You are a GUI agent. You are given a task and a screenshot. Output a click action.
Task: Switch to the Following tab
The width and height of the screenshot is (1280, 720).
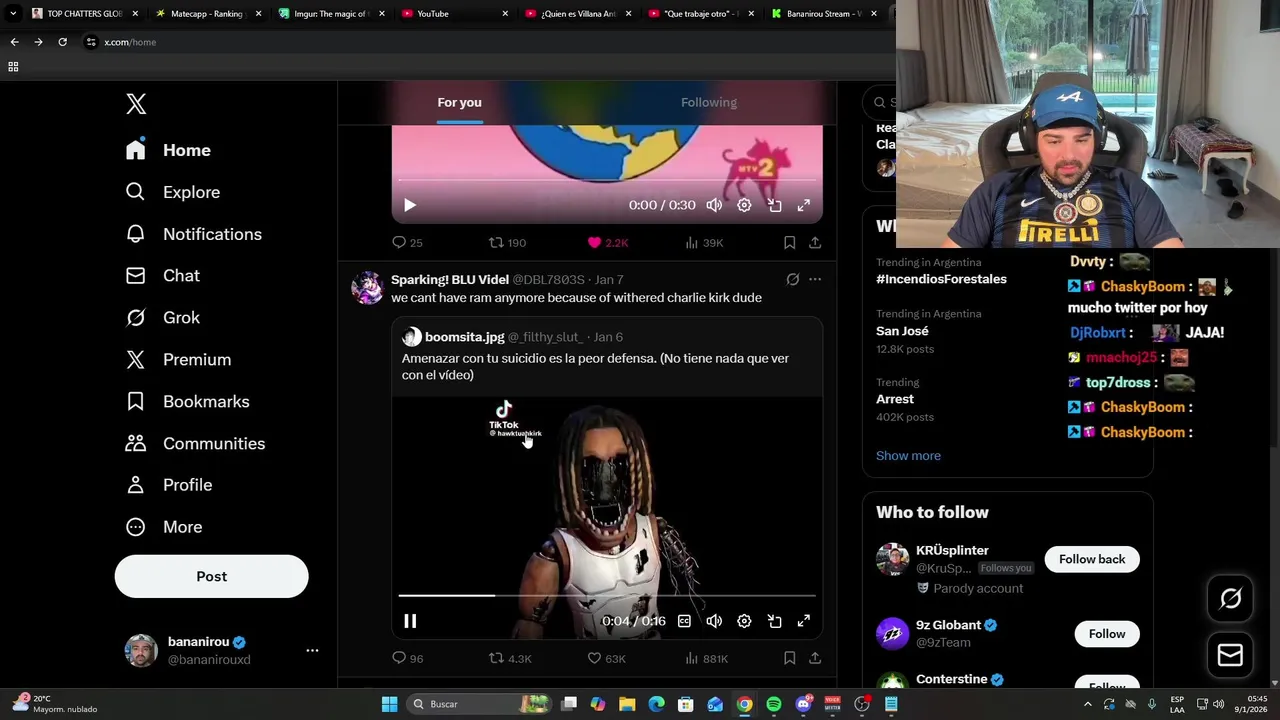coord(709,102)
